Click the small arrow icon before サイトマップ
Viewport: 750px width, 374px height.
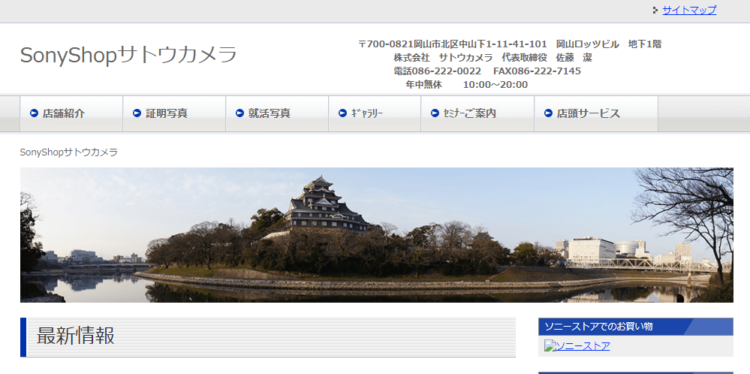pos(655,10)
